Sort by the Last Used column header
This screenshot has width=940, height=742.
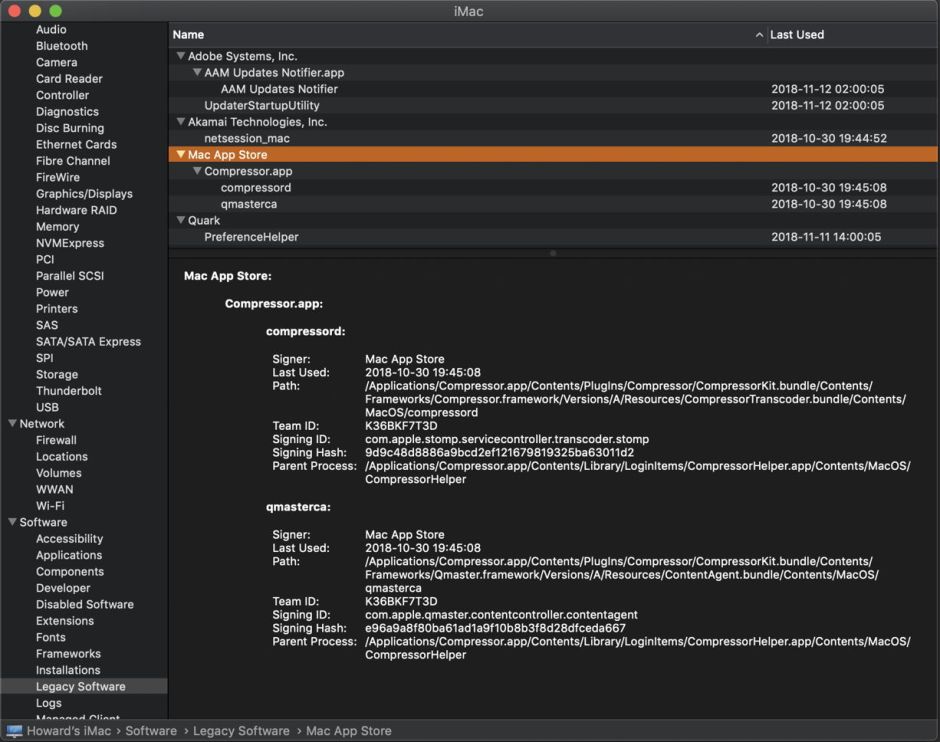pyautogui.click(x=796, y=35)
